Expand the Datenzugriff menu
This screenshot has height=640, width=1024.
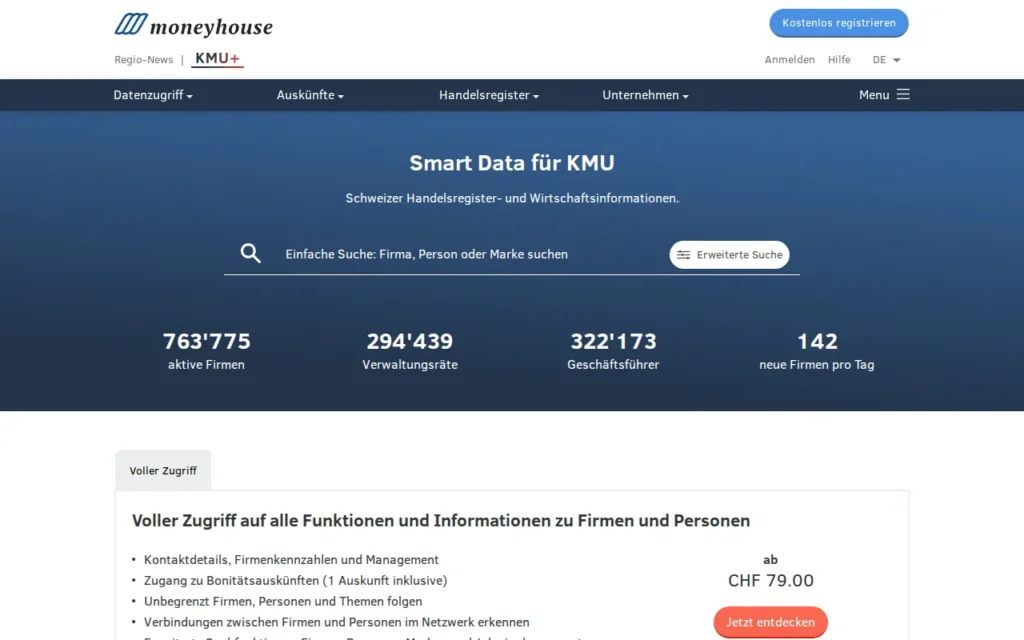tap(153, 95)
